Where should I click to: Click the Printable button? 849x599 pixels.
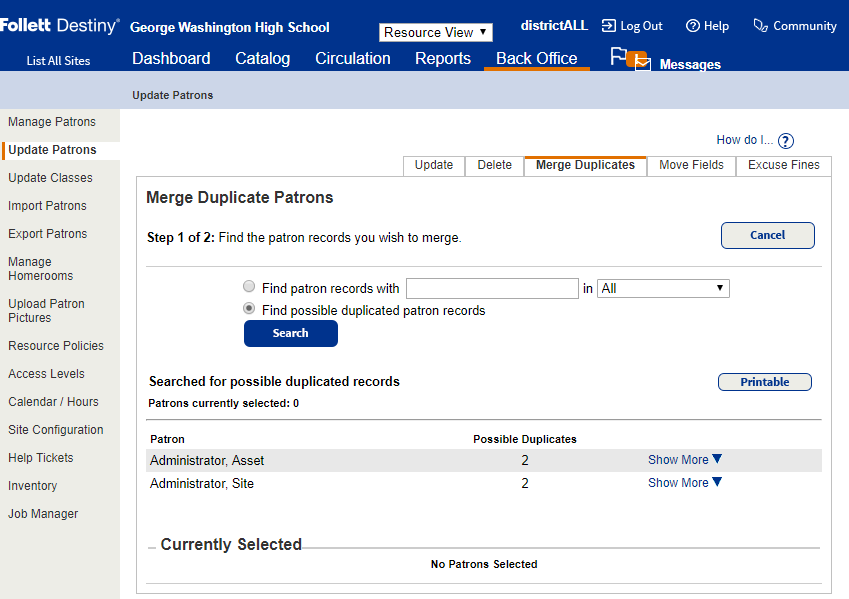pos(764,382)
